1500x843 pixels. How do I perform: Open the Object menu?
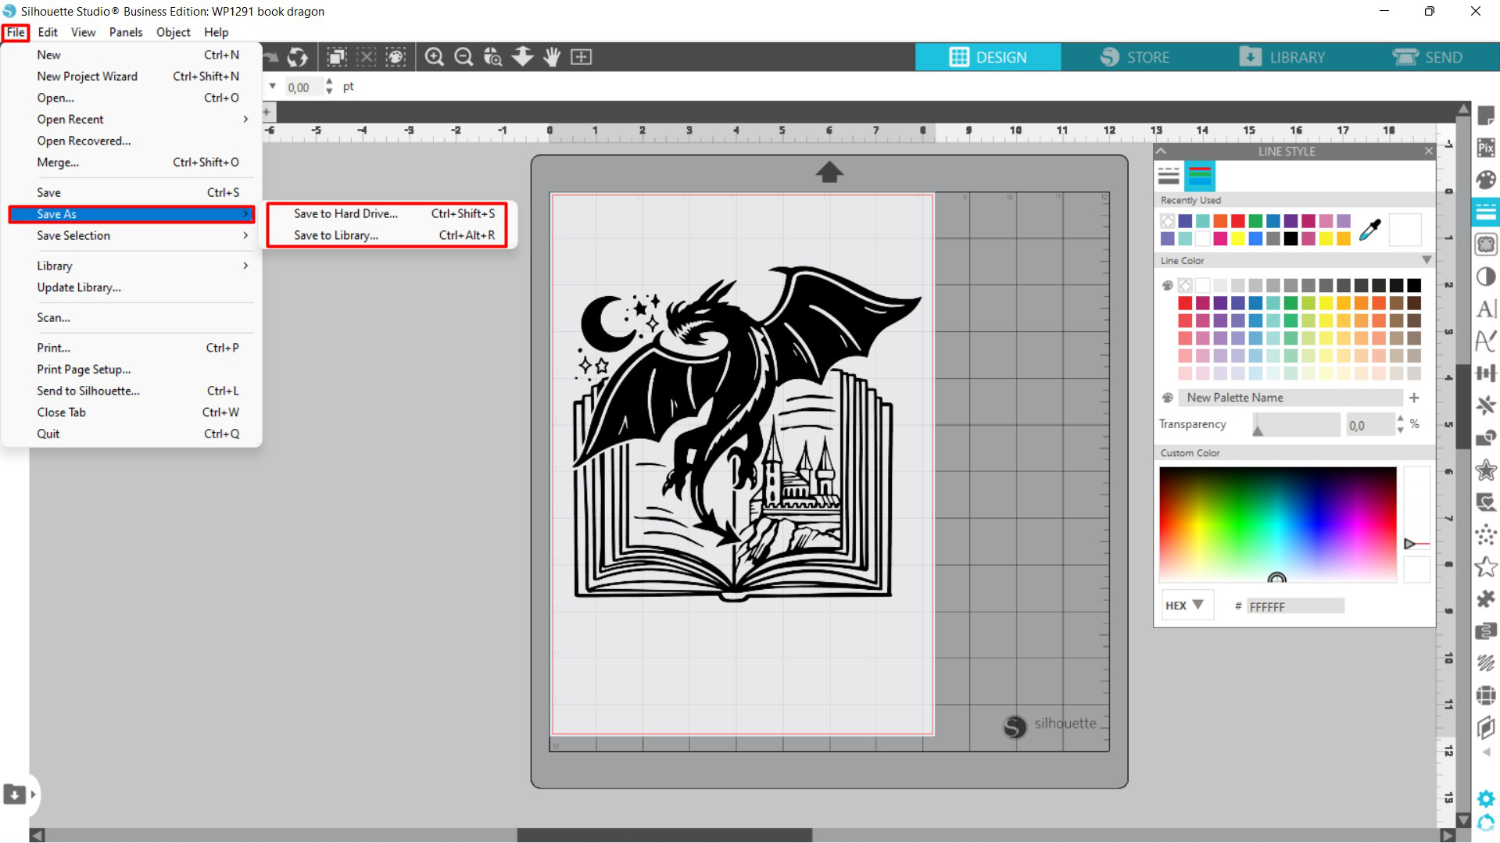[x=173, y=32]
